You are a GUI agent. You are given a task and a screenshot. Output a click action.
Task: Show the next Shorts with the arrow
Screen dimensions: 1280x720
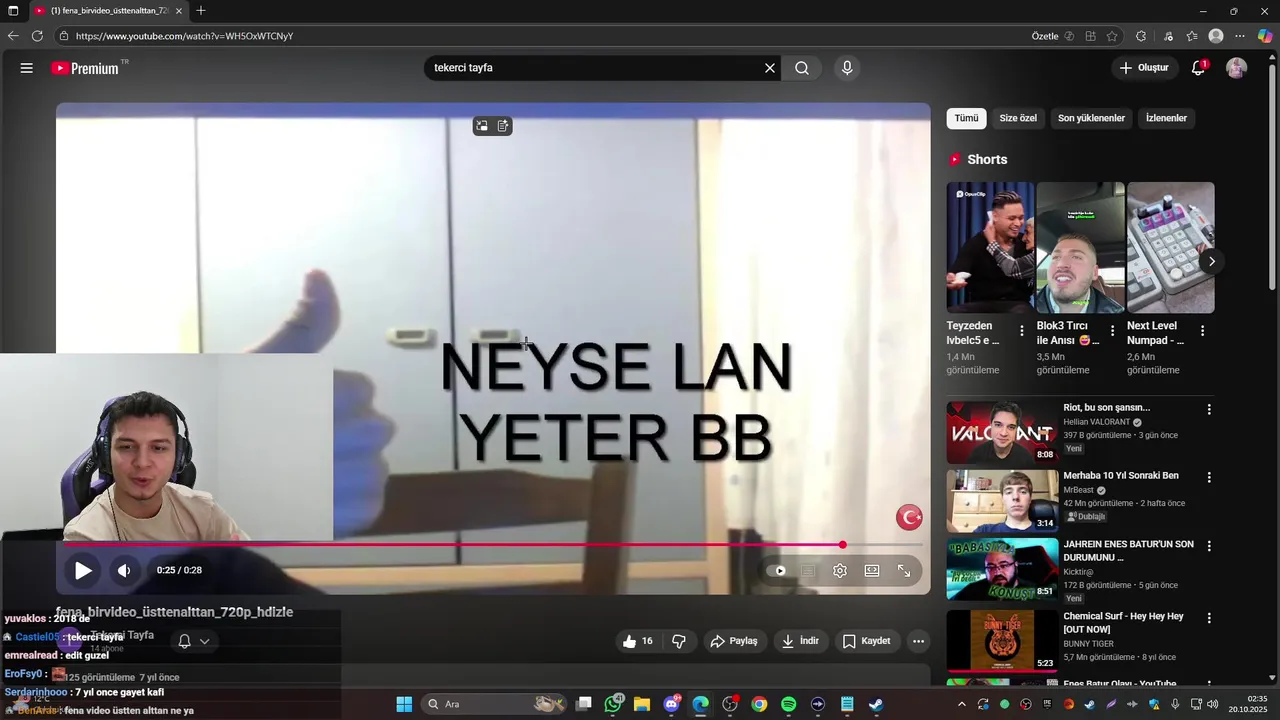1211,262
